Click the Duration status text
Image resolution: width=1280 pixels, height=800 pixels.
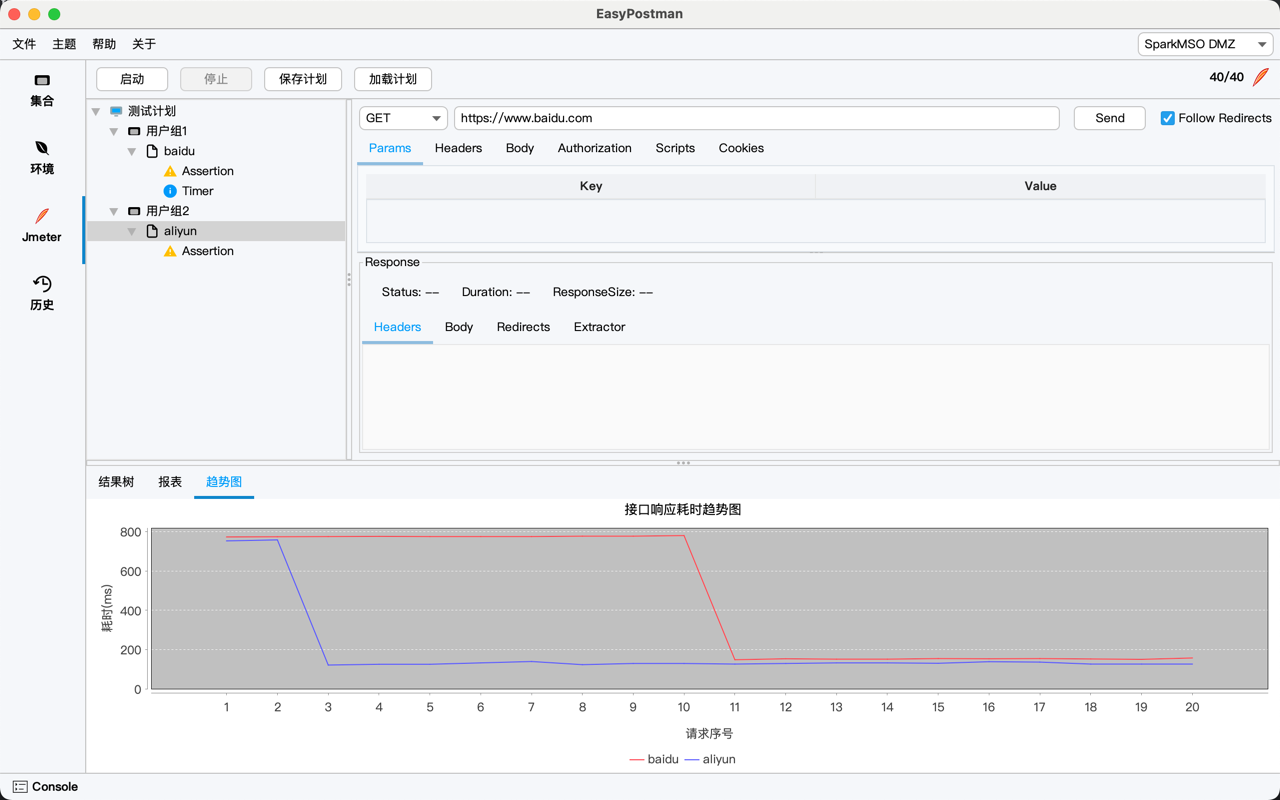pyautogui.click(x=496, y=292)
